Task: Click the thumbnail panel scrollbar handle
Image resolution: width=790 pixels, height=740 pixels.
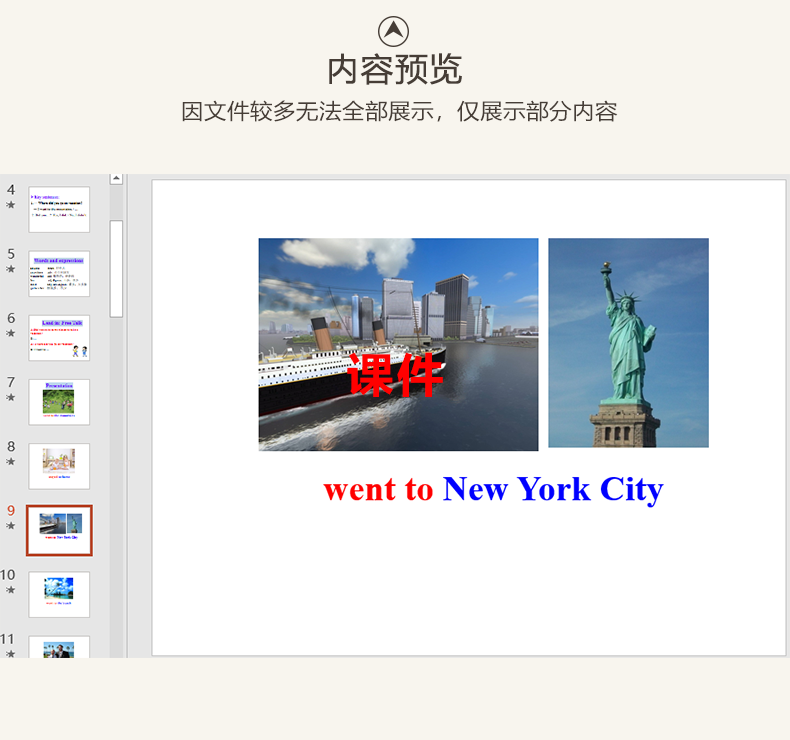Action: click(x=116, y=269)
